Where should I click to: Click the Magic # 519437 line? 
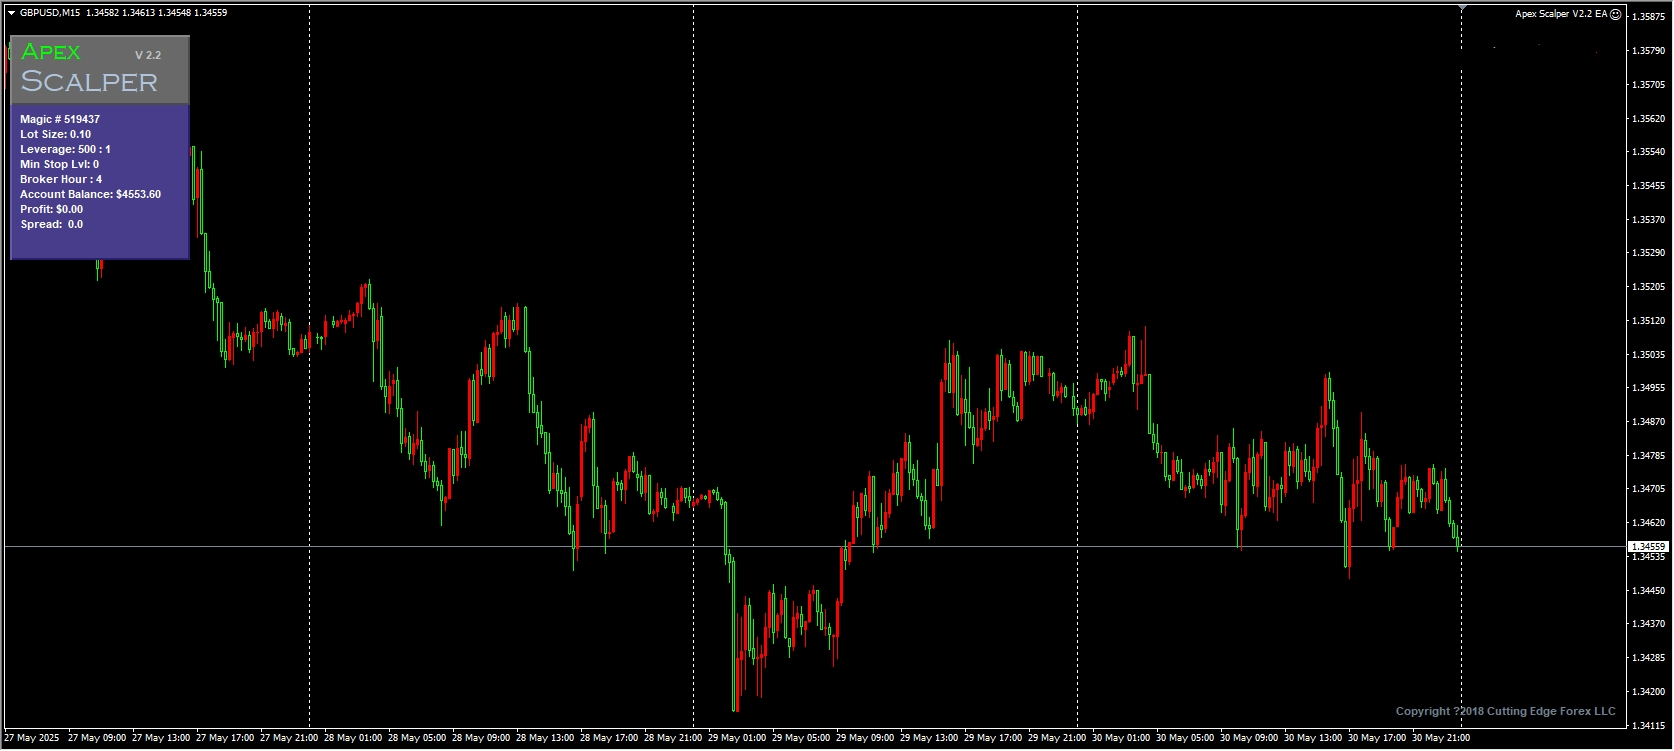60,119
